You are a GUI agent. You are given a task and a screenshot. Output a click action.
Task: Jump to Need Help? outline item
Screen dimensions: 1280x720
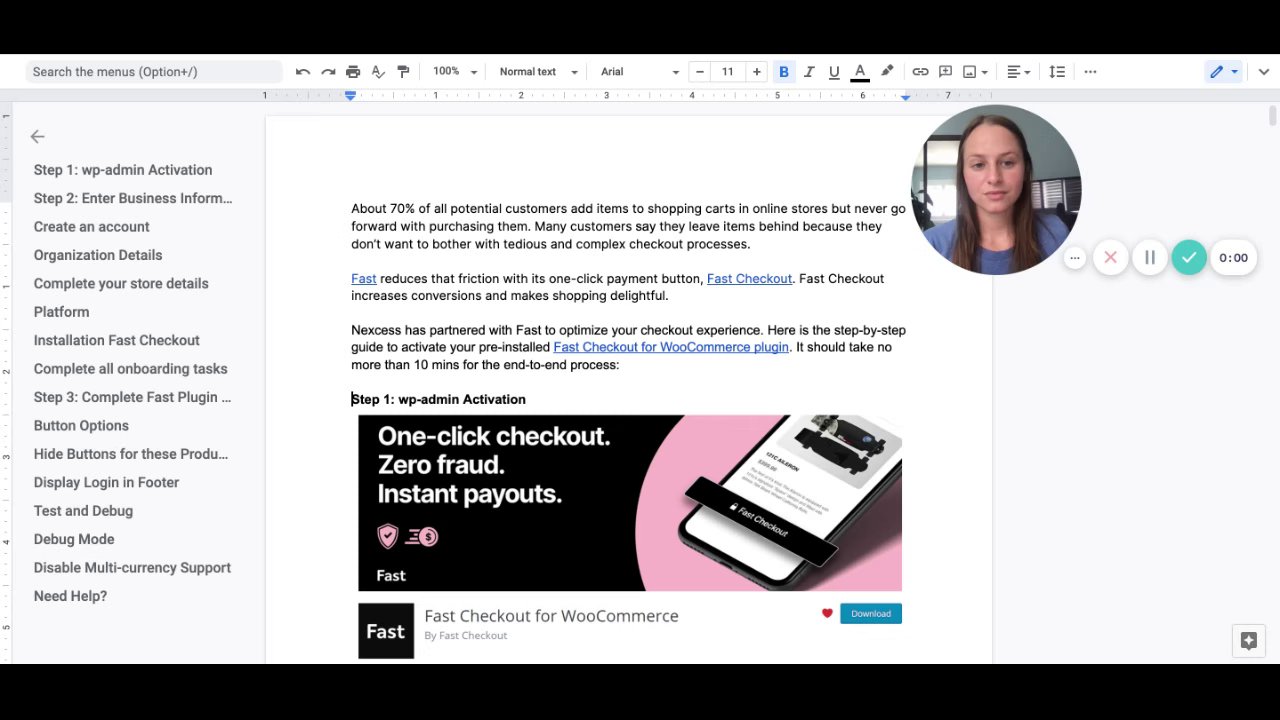click(x=70, y=596)
